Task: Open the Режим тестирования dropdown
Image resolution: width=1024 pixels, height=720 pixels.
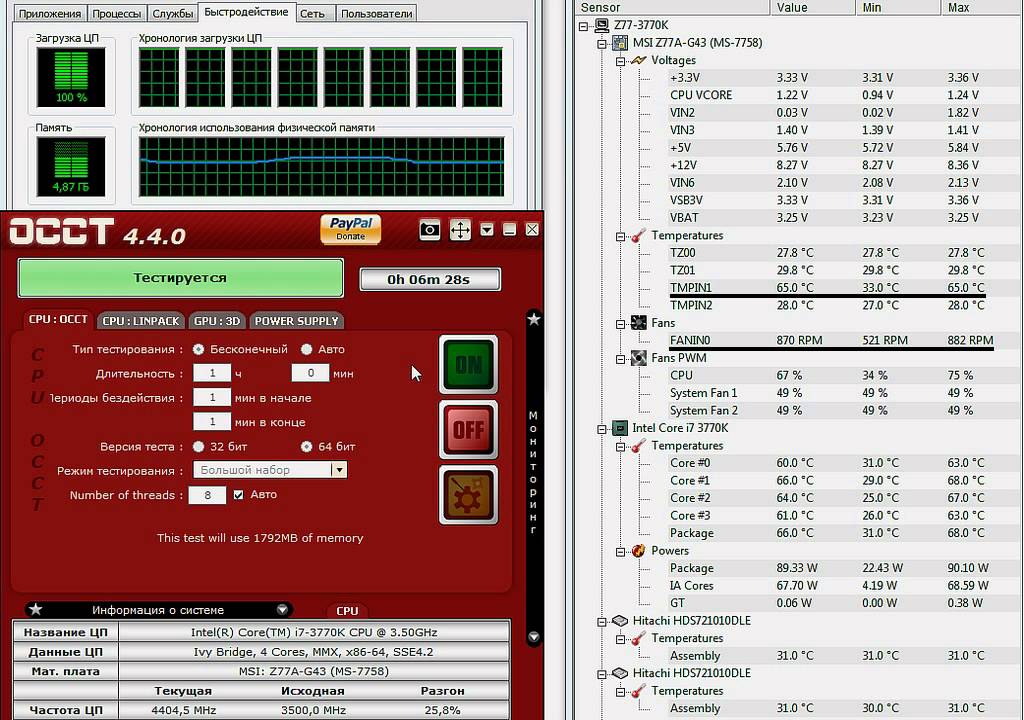Action: pyautogui.click(x=339, y=470)
